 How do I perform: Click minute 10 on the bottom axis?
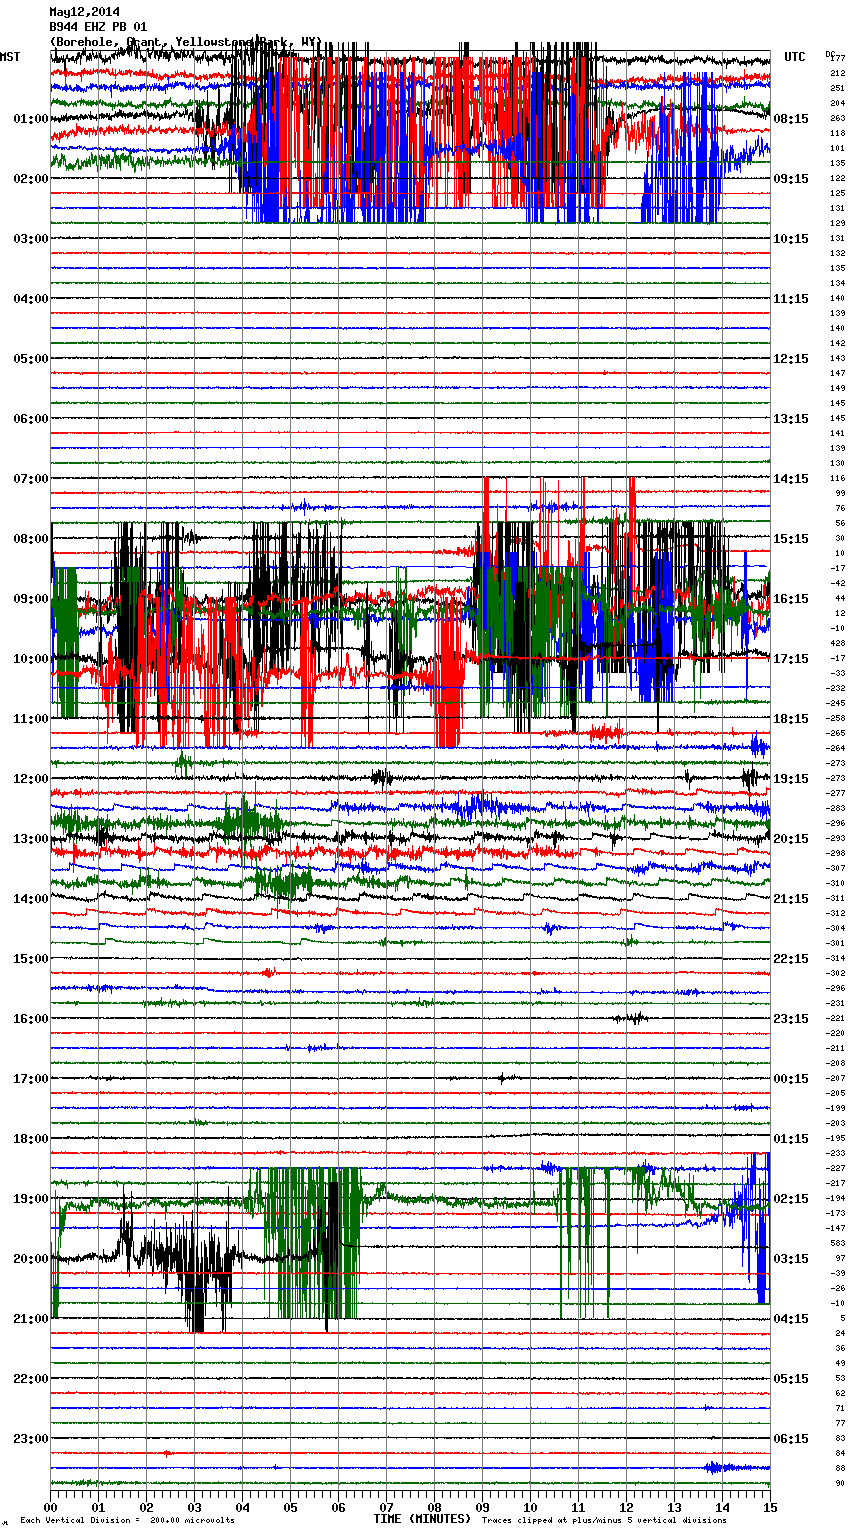point(530,1507)
